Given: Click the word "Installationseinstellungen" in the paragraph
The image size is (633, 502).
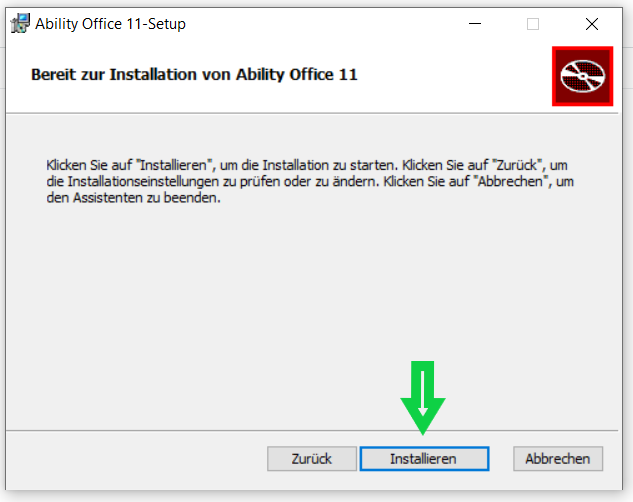Looking at the screenshot, I should point(143,182).
